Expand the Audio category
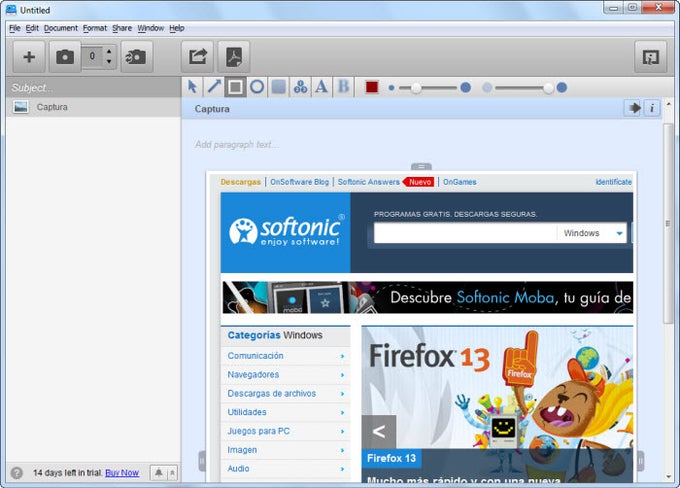This screenshot has width=680, height=488. pos(285,468)
